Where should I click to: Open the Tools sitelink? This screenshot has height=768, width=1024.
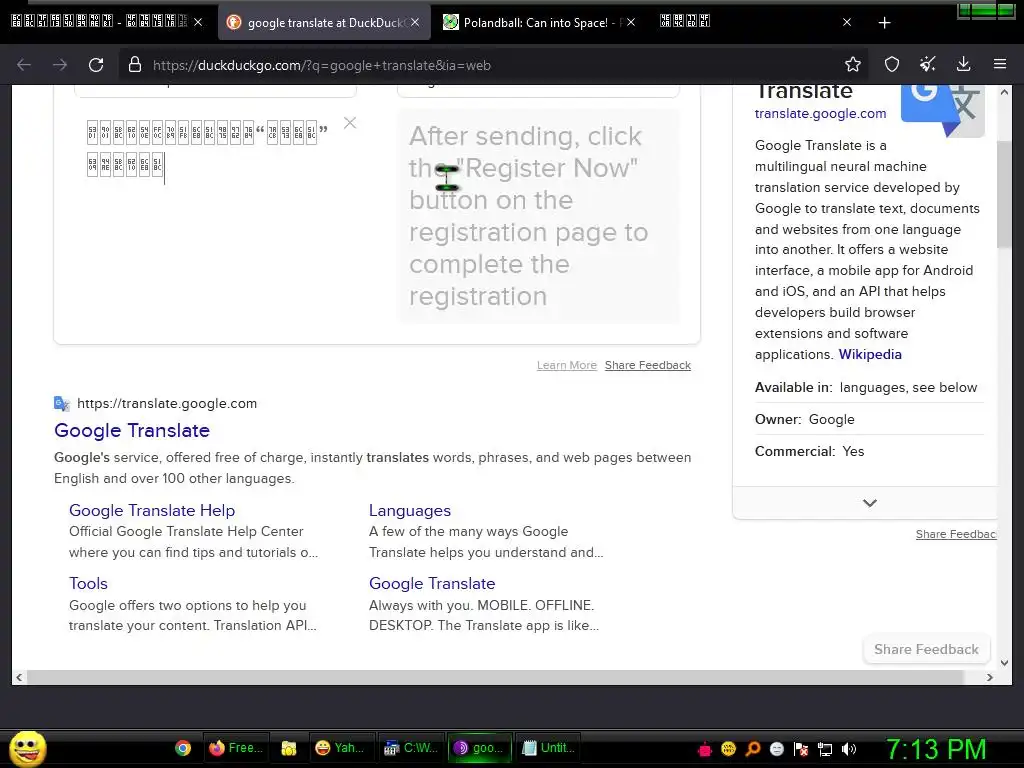click(88, 583)
